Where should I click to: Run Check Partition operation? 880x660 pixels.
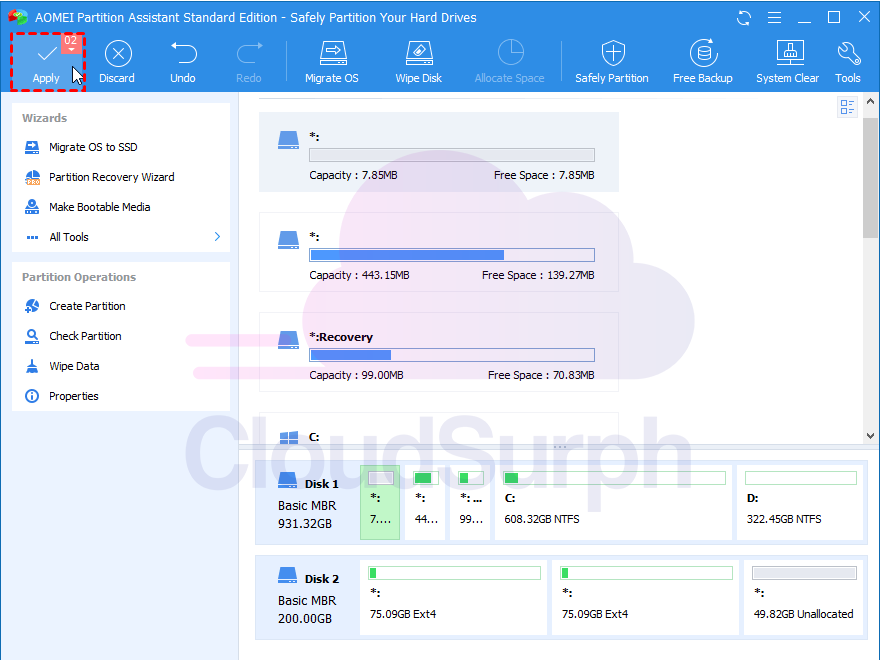click(85, 336)
